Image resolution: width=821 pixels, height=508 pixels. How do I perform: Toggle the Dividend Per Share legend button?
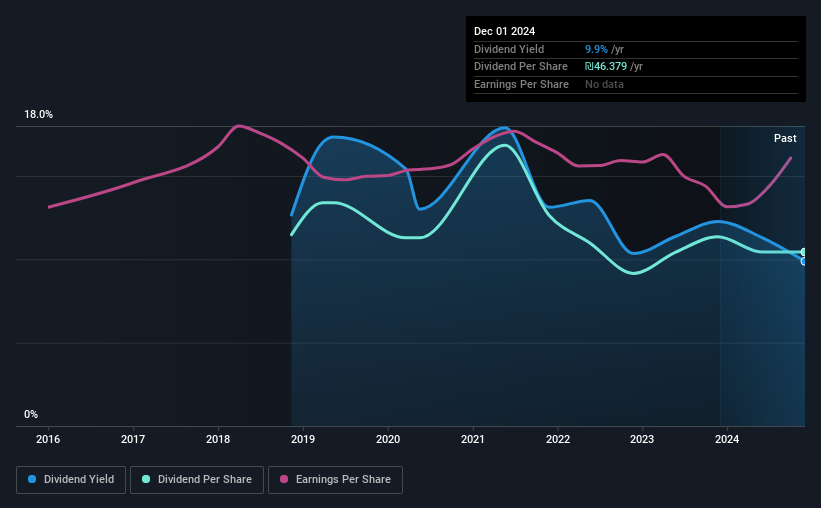coord(197,480)
